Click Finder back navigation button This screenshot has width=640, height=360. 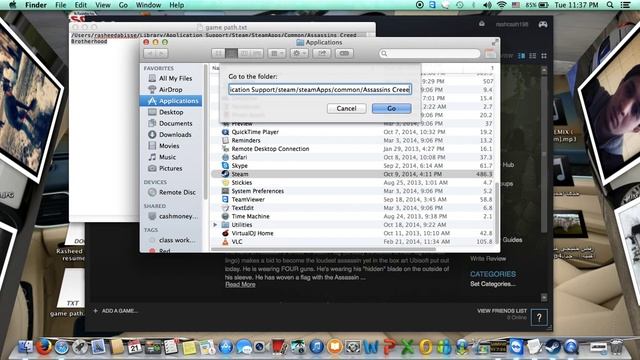click(150, 53)
